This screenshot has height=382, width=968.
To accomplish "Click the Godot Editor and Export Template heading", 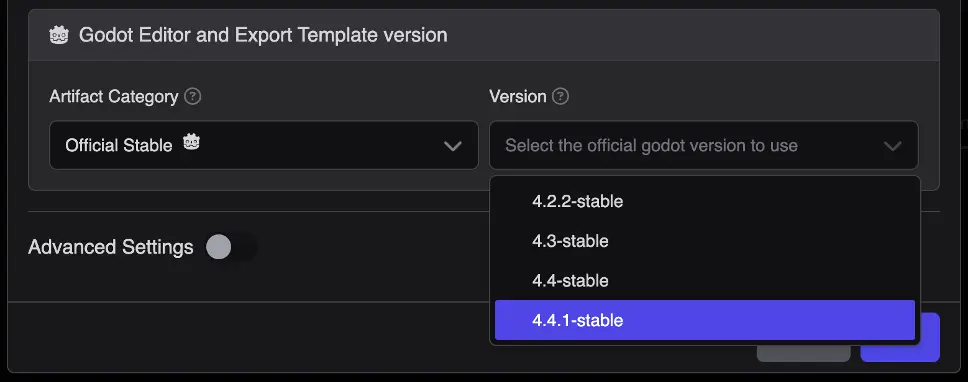I will tap(263, 35).
